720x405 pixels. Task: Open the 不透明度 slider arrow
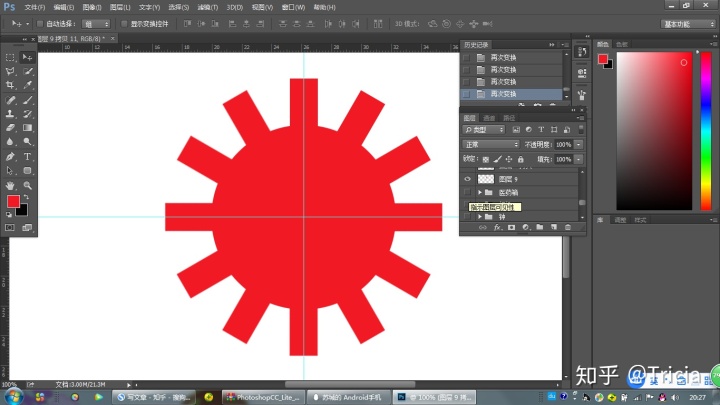[x=579, y=145]
